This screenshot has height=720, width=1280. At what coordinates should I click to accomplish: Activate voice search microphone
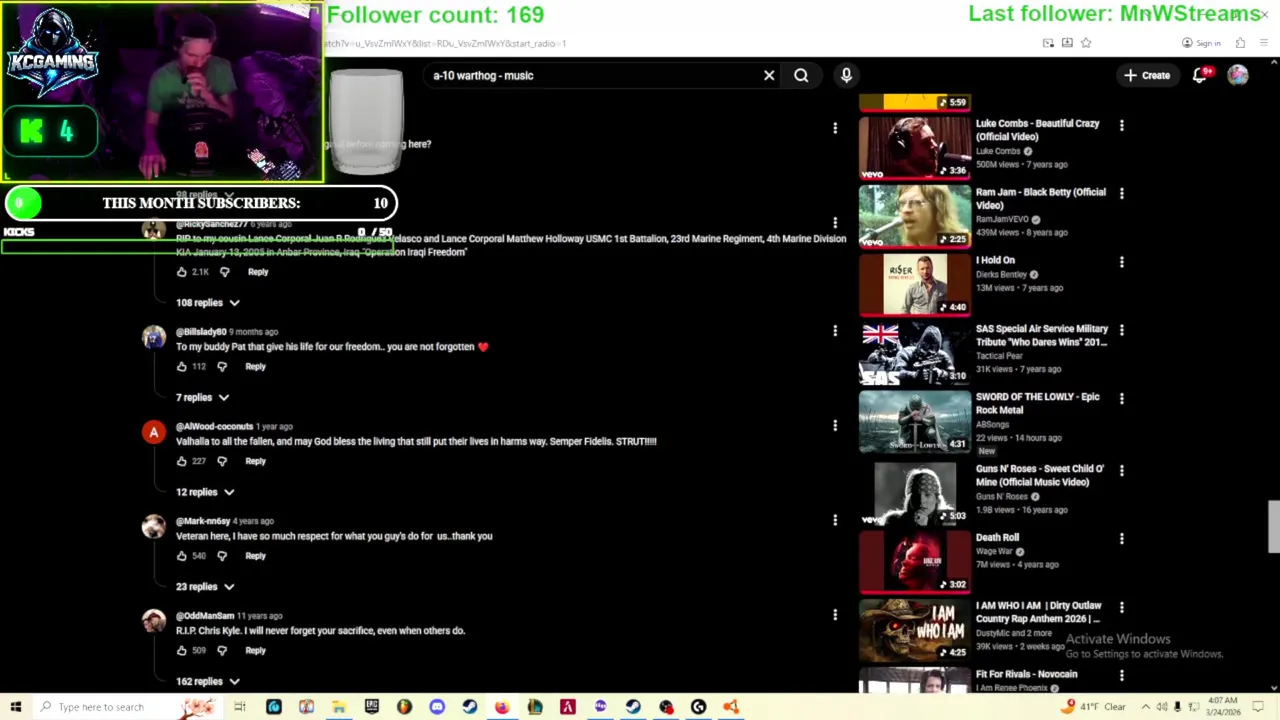coord(846,75)
